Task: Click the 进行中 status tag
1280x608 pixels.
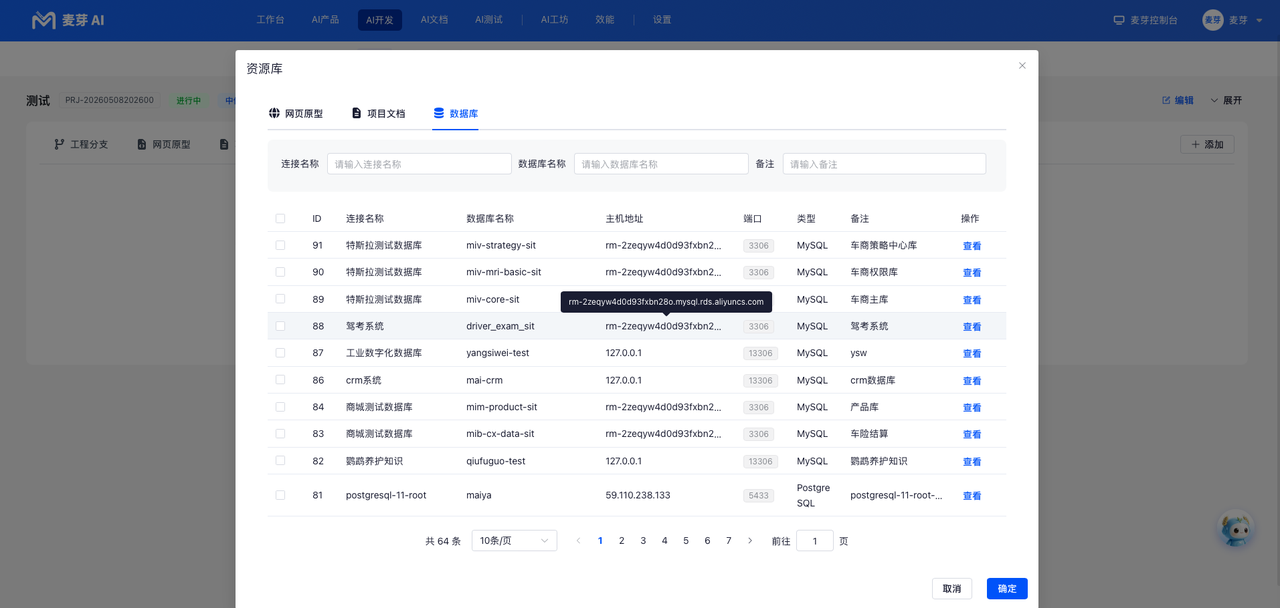Action: pos(189,100)
